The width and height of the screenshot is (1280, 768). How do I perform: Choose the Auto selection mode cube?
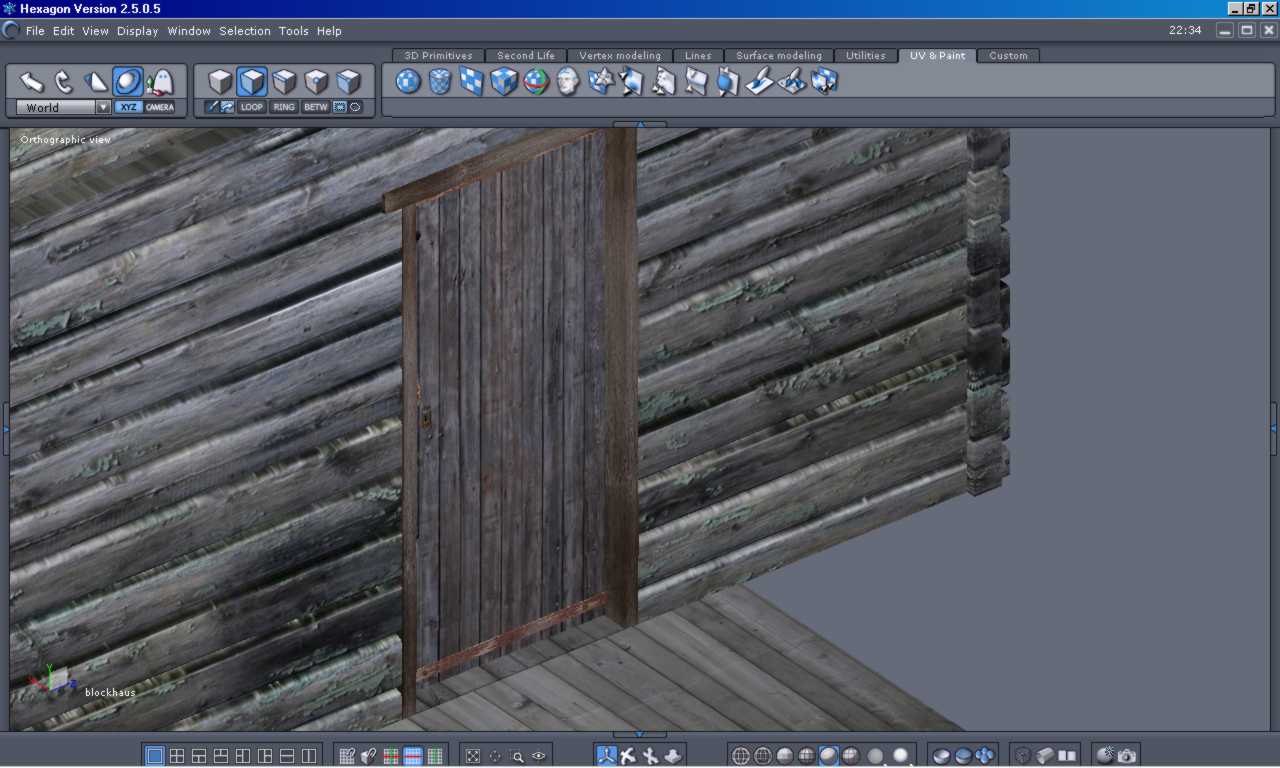[x=348, y=82]
